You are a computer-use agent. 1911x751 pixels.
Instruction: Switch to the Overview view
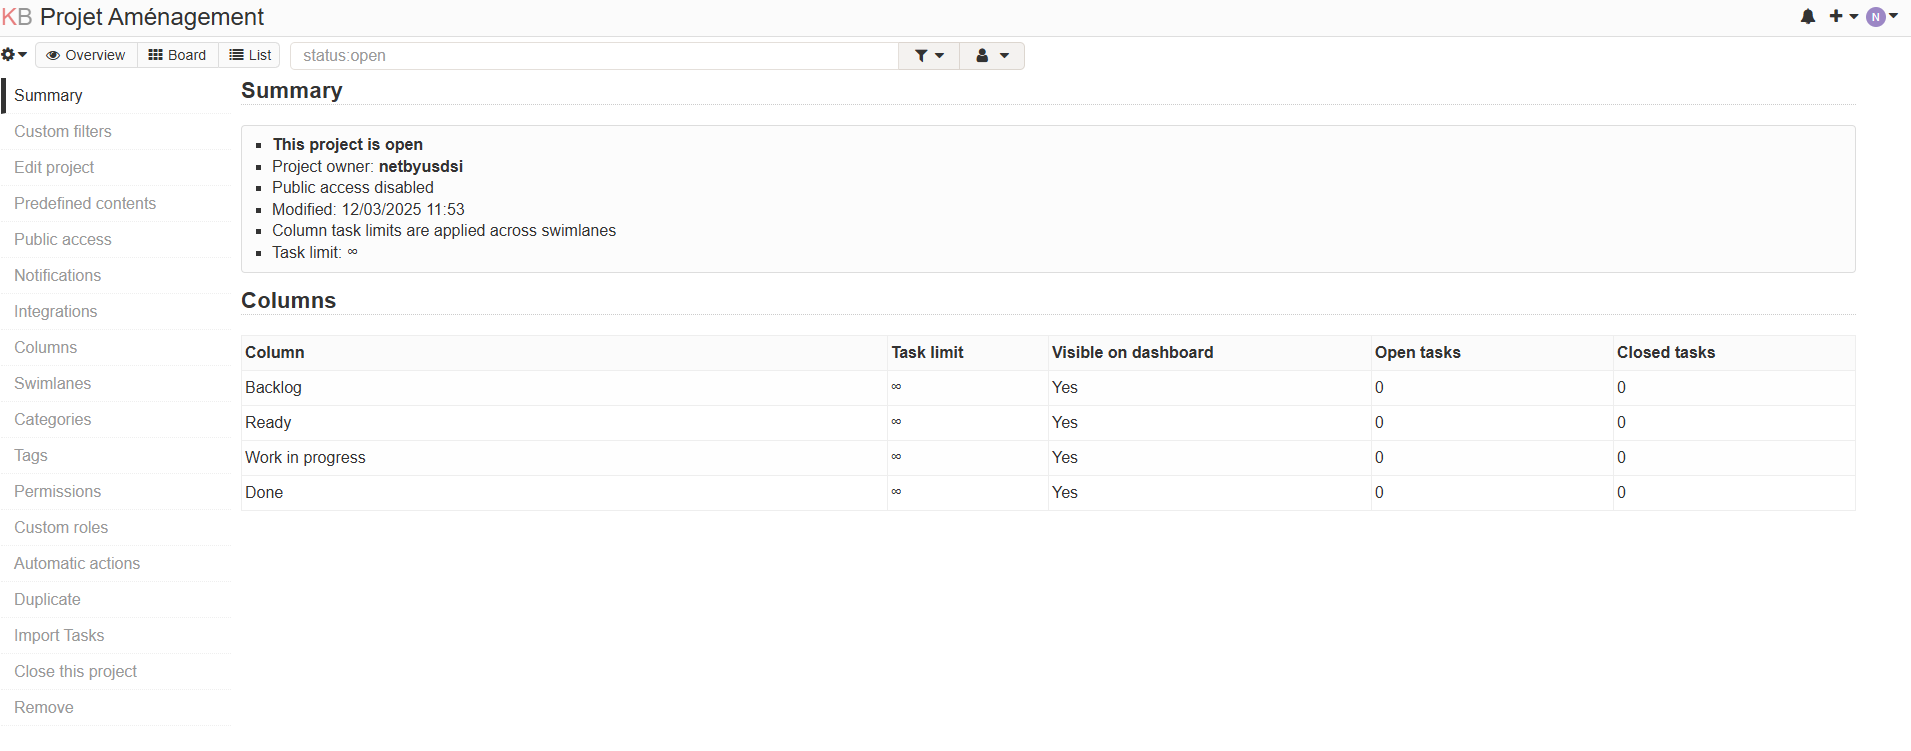point(86,55)
